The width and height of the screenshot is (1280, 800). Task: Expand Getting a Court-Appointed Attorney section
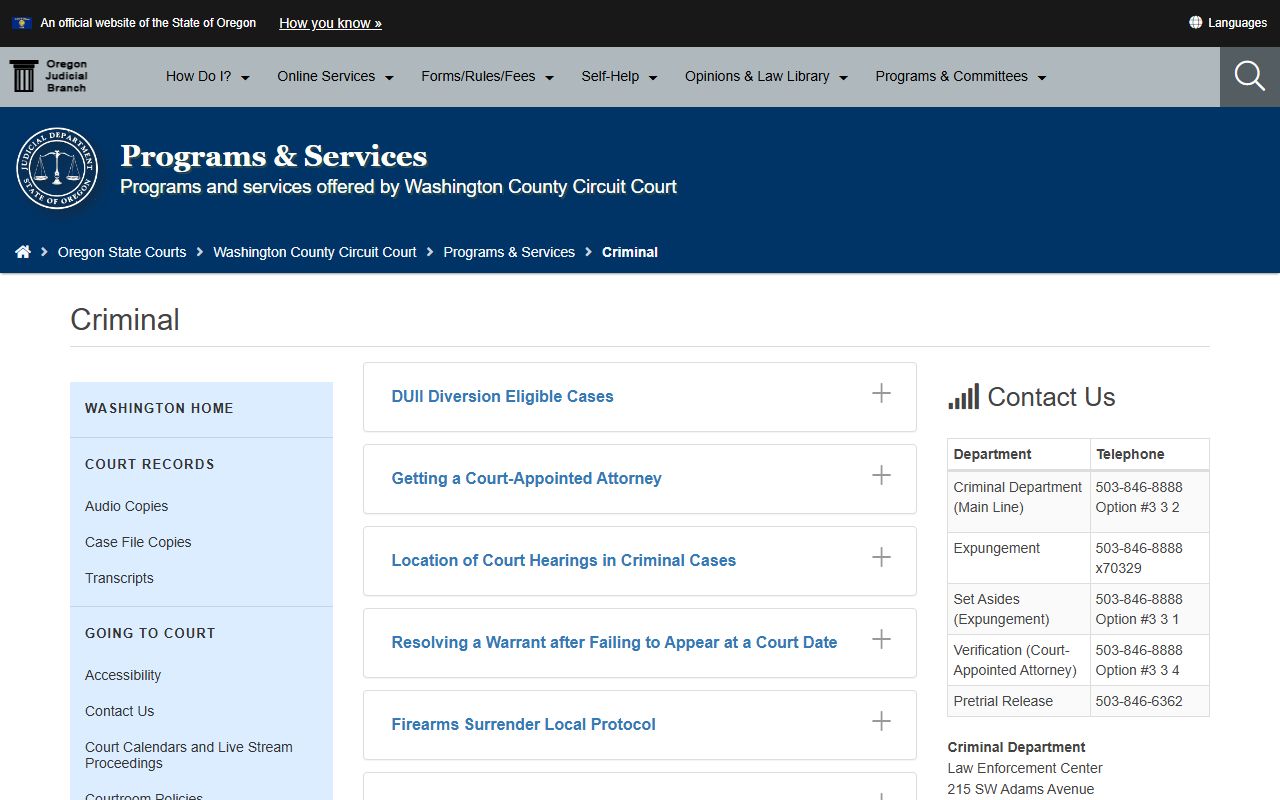click(640, 479)
